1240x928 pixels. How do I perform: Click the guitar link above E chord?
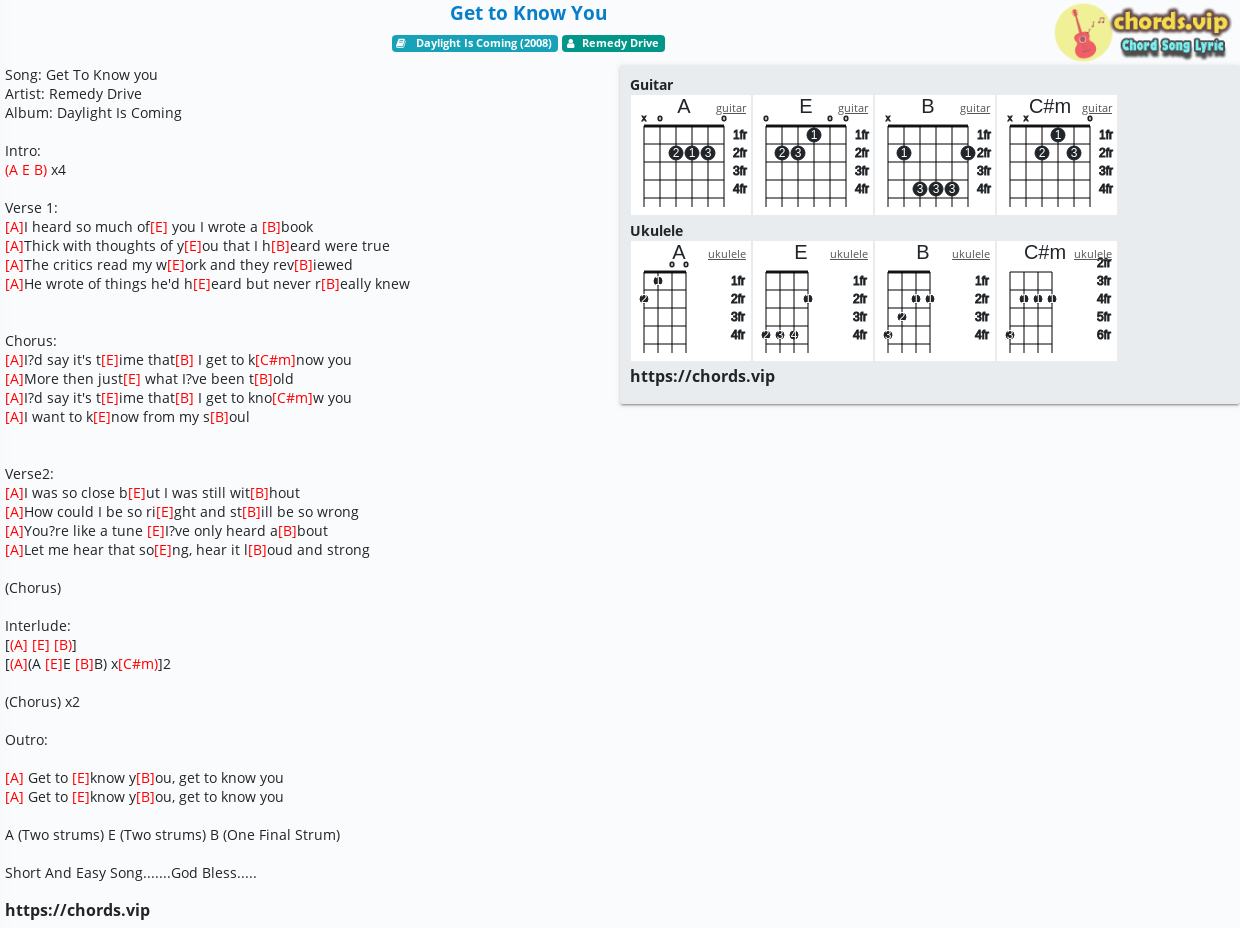[853, 108]
